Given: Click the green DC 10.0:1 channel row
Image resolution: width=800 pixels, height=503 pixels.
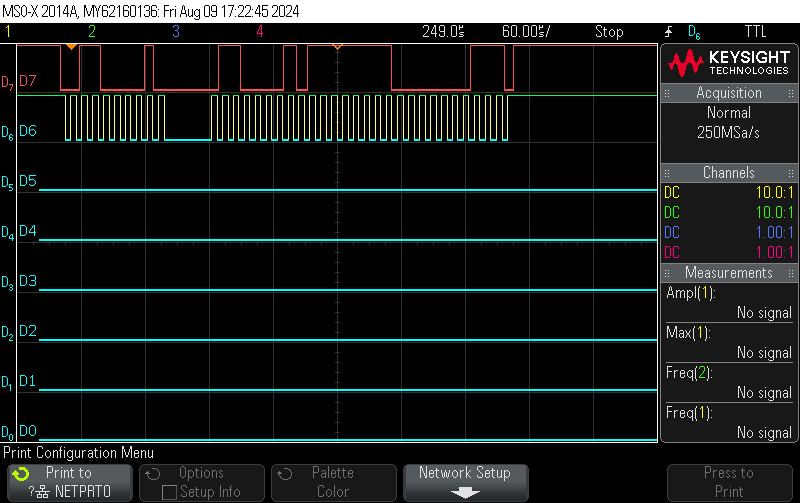Looking at the screenshot, I should click(729, 212).
